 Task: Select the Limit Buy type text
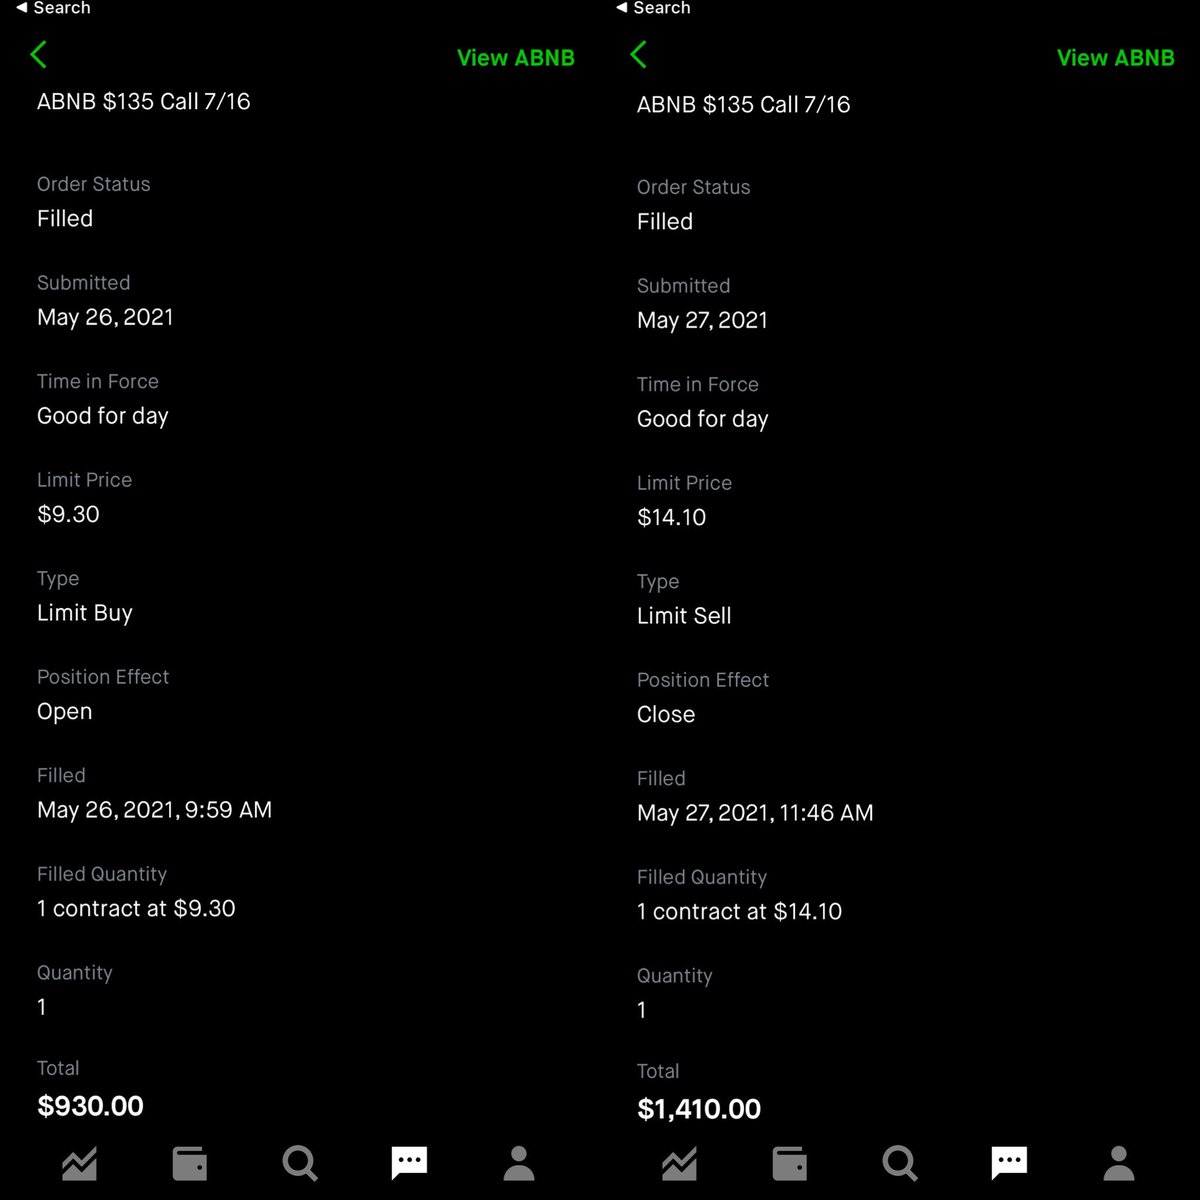85,613
